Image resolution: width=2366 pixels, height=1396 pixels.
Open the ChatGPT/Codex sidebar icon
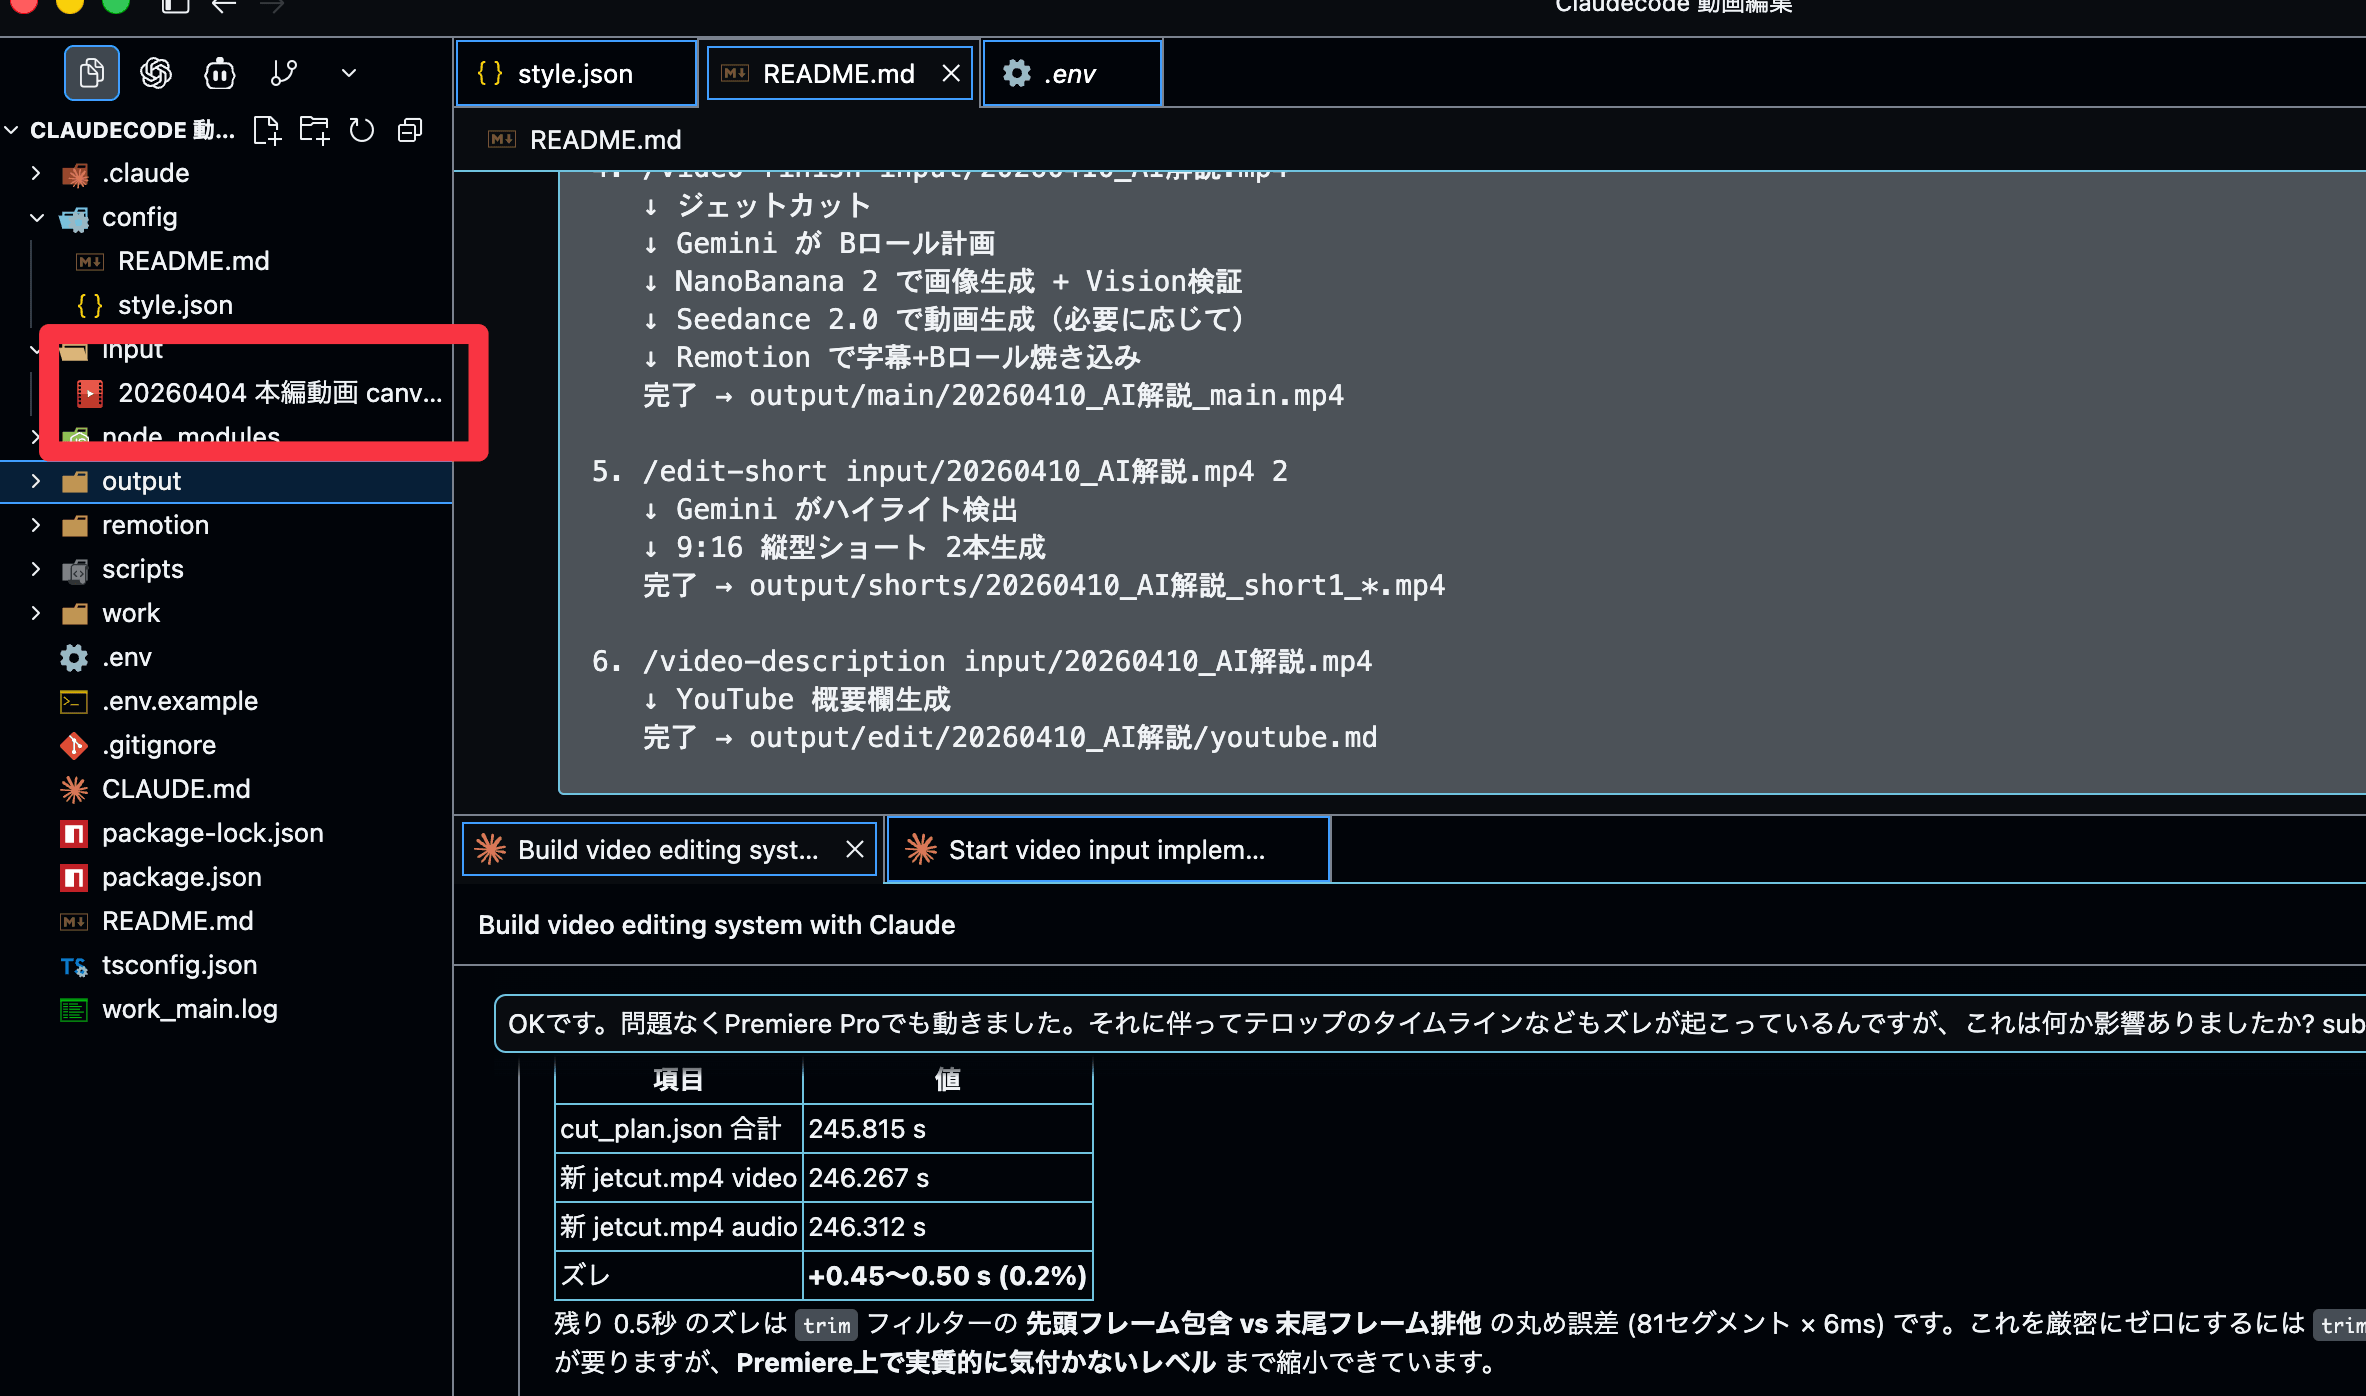click(156, 73)
